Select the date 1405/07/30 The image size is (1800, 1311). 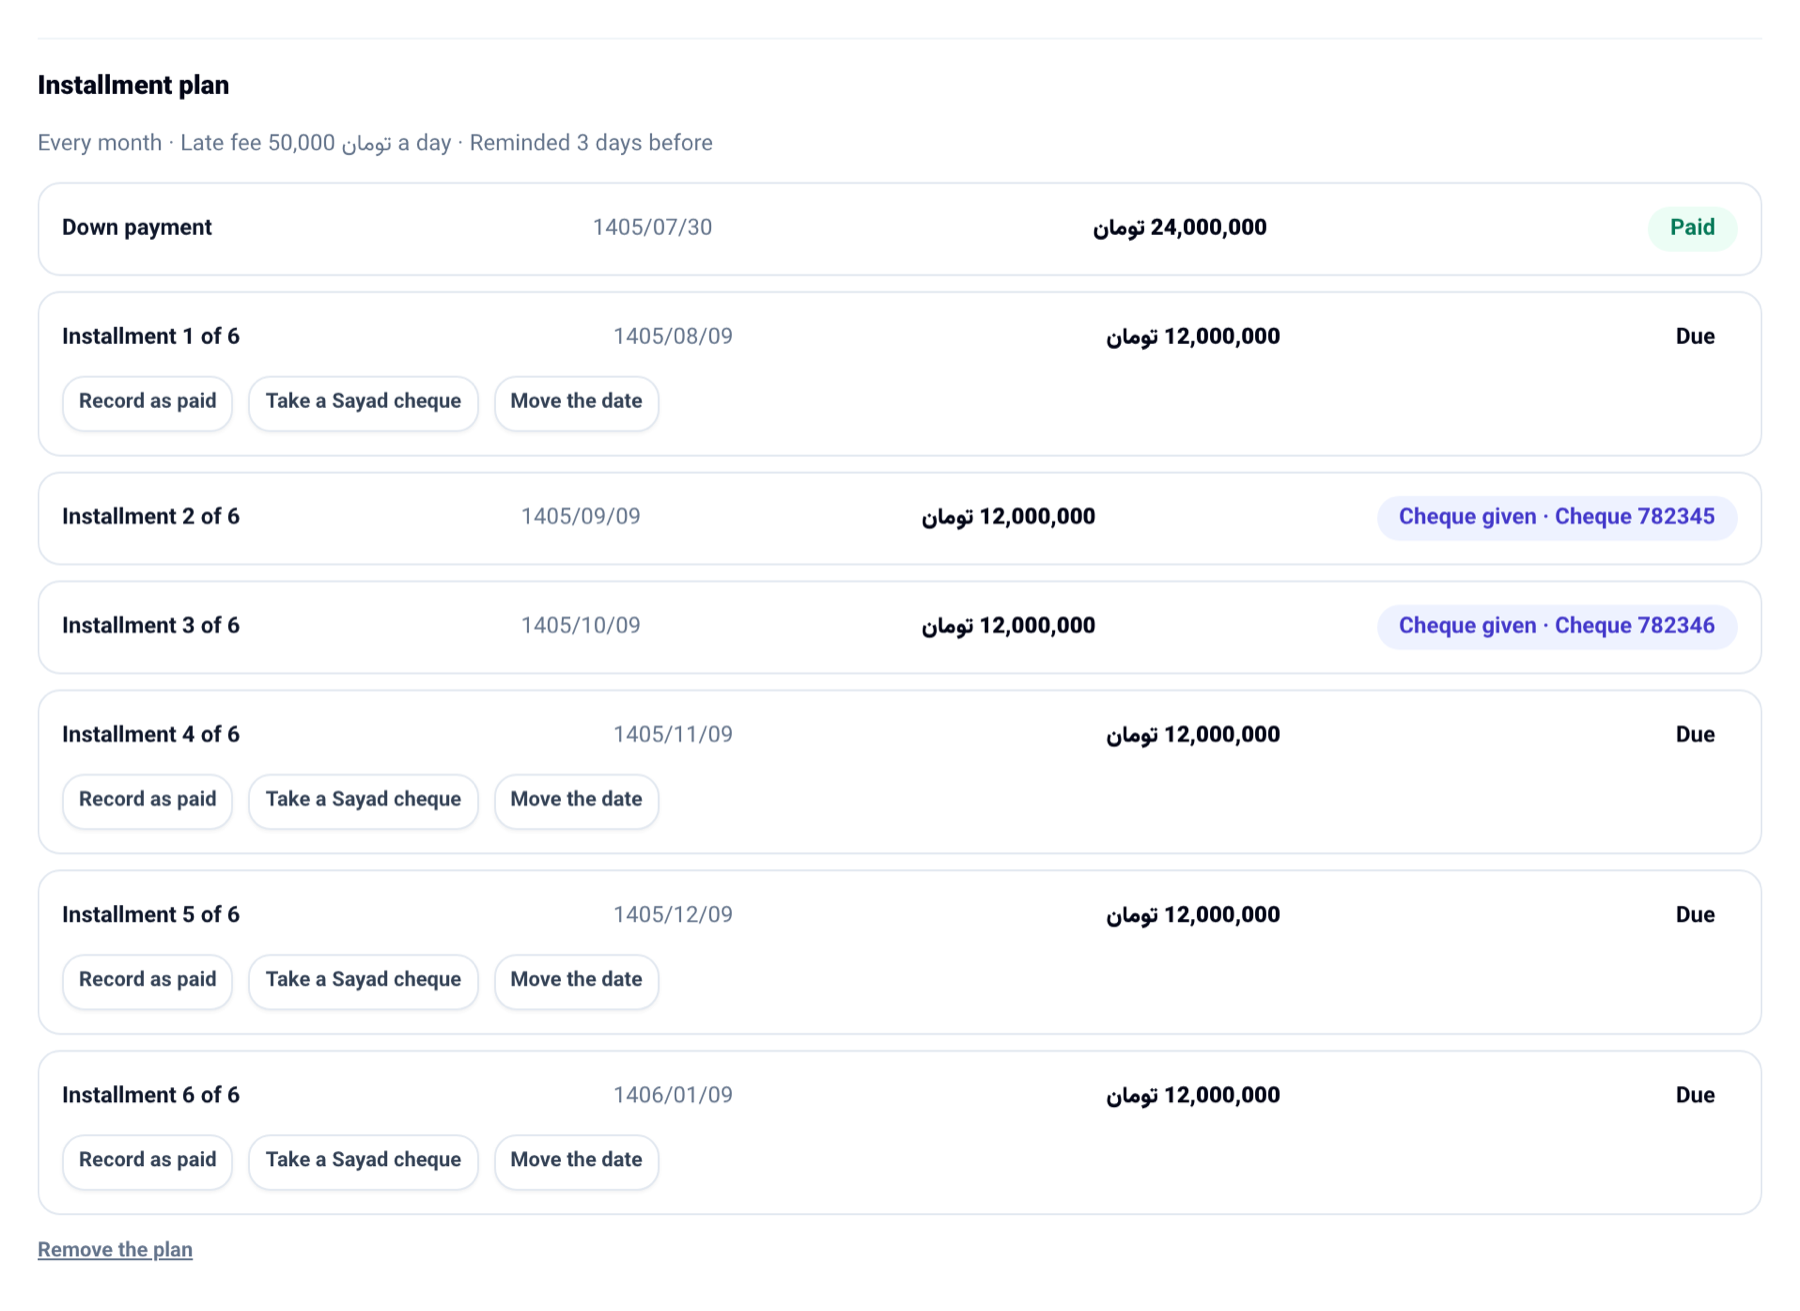tap(652, 228)
